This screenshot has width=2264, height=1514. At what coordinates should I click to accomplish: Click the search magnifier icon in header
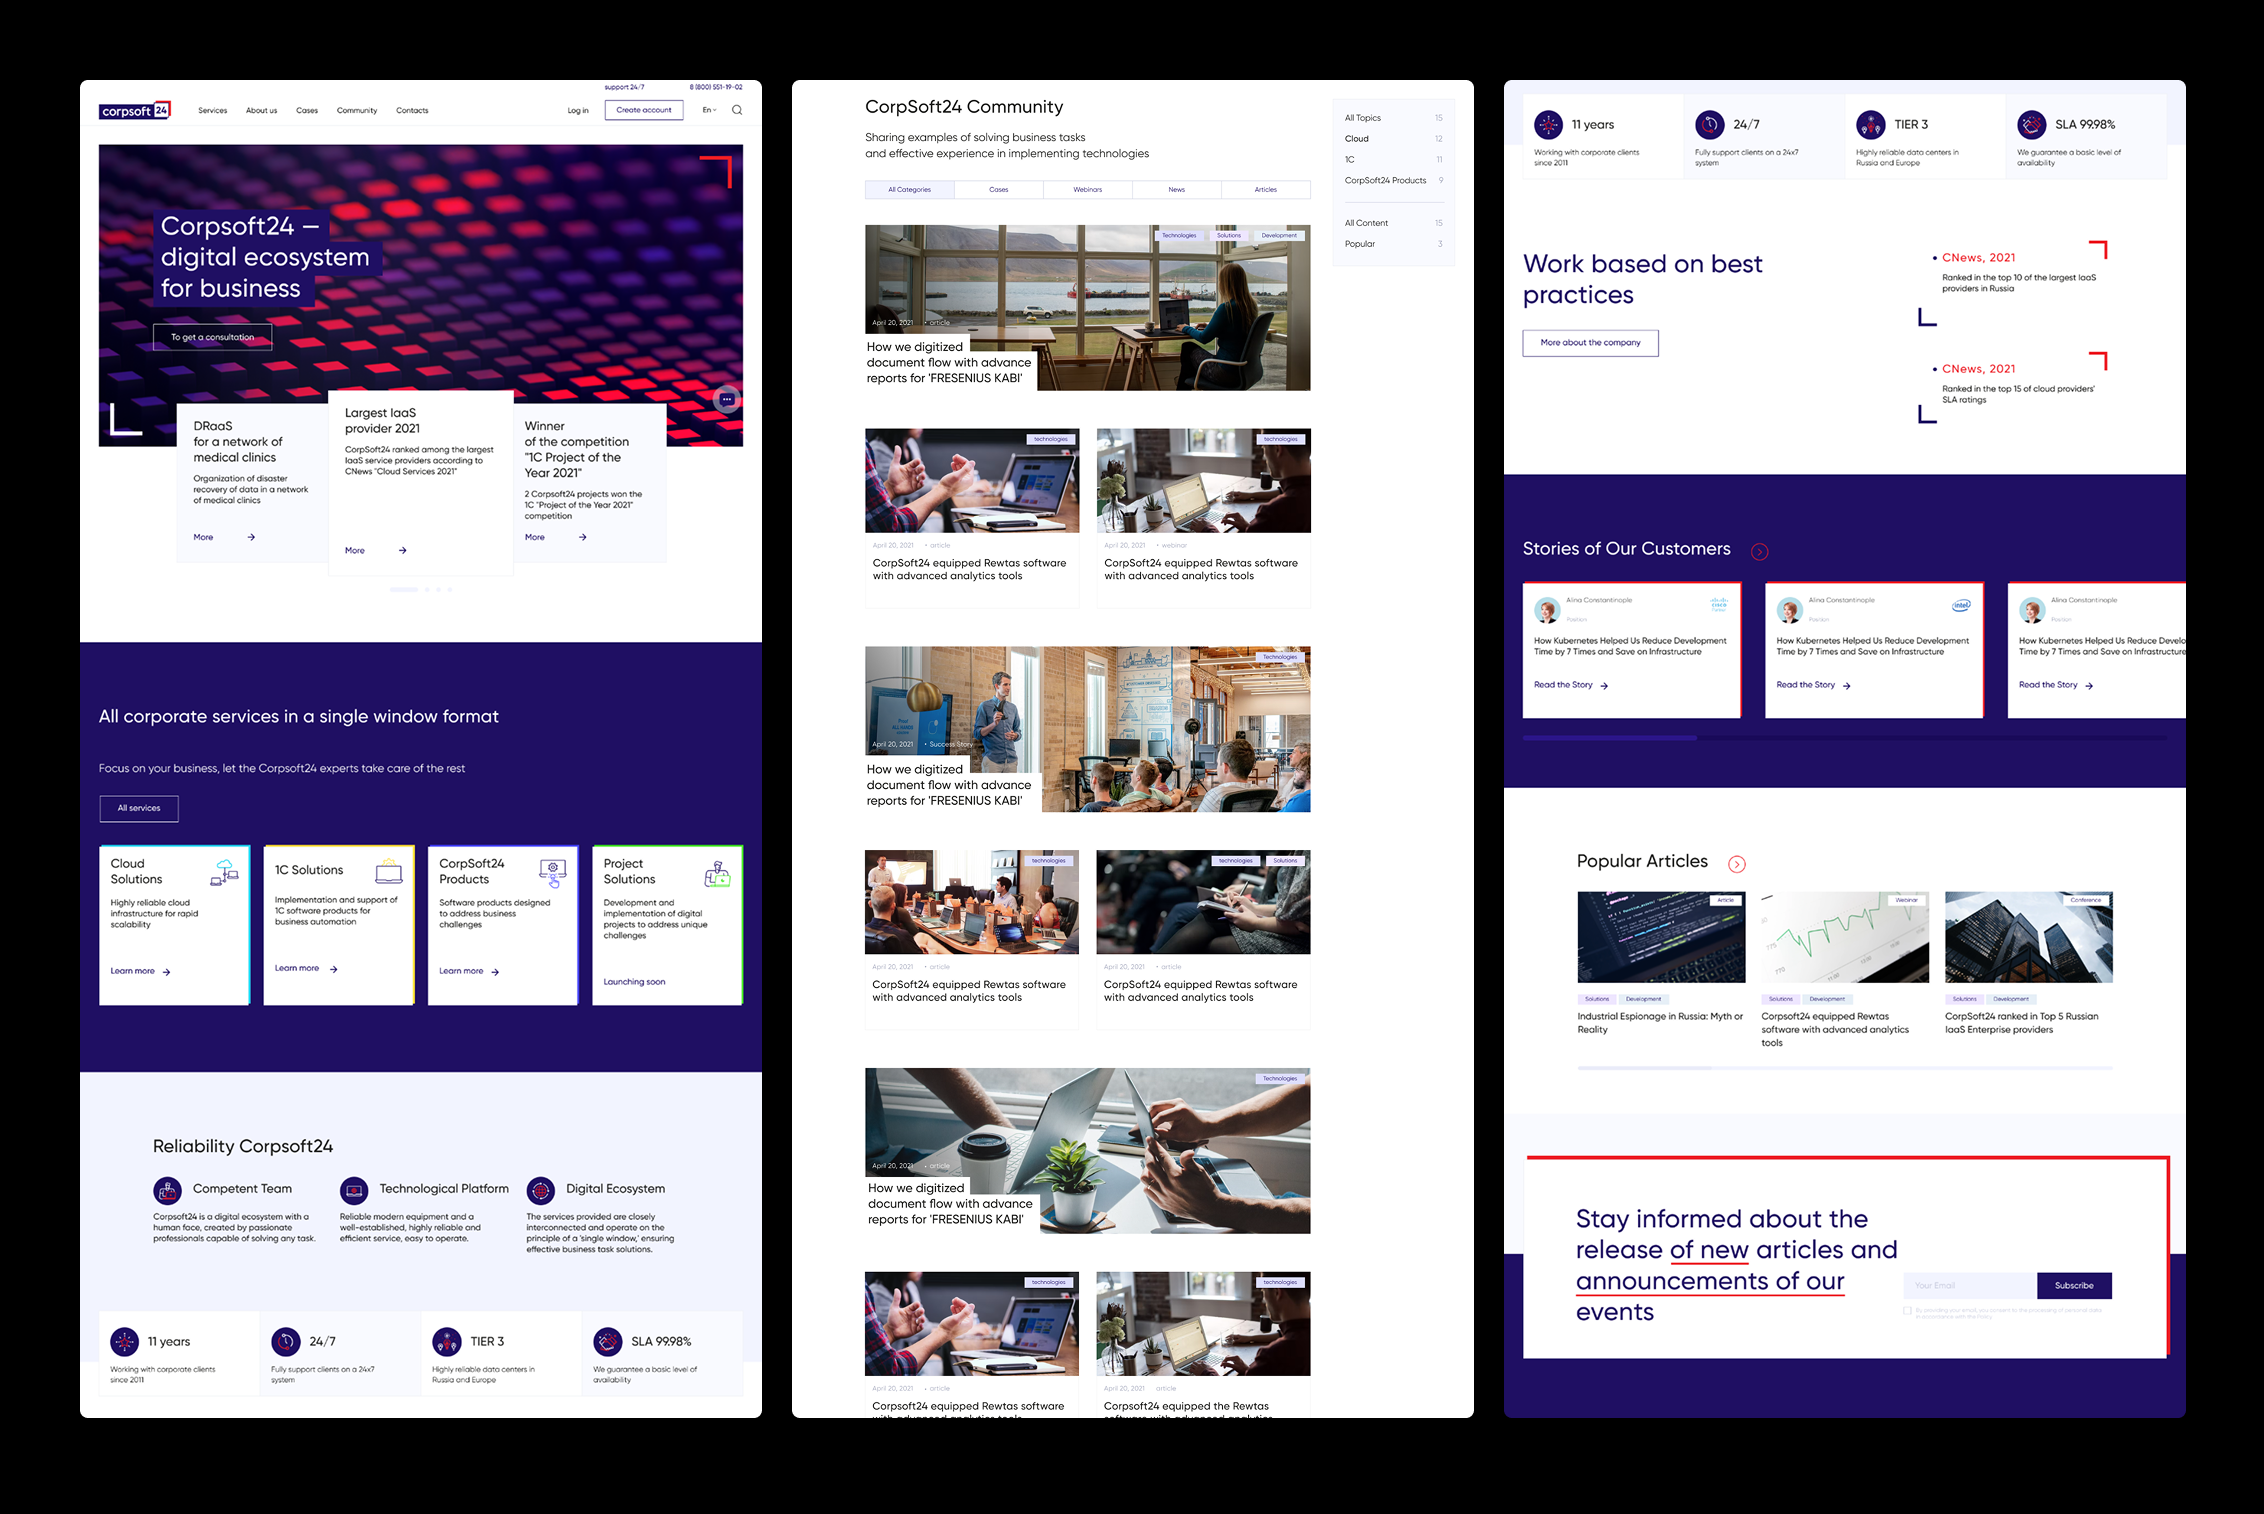point(737,110)
